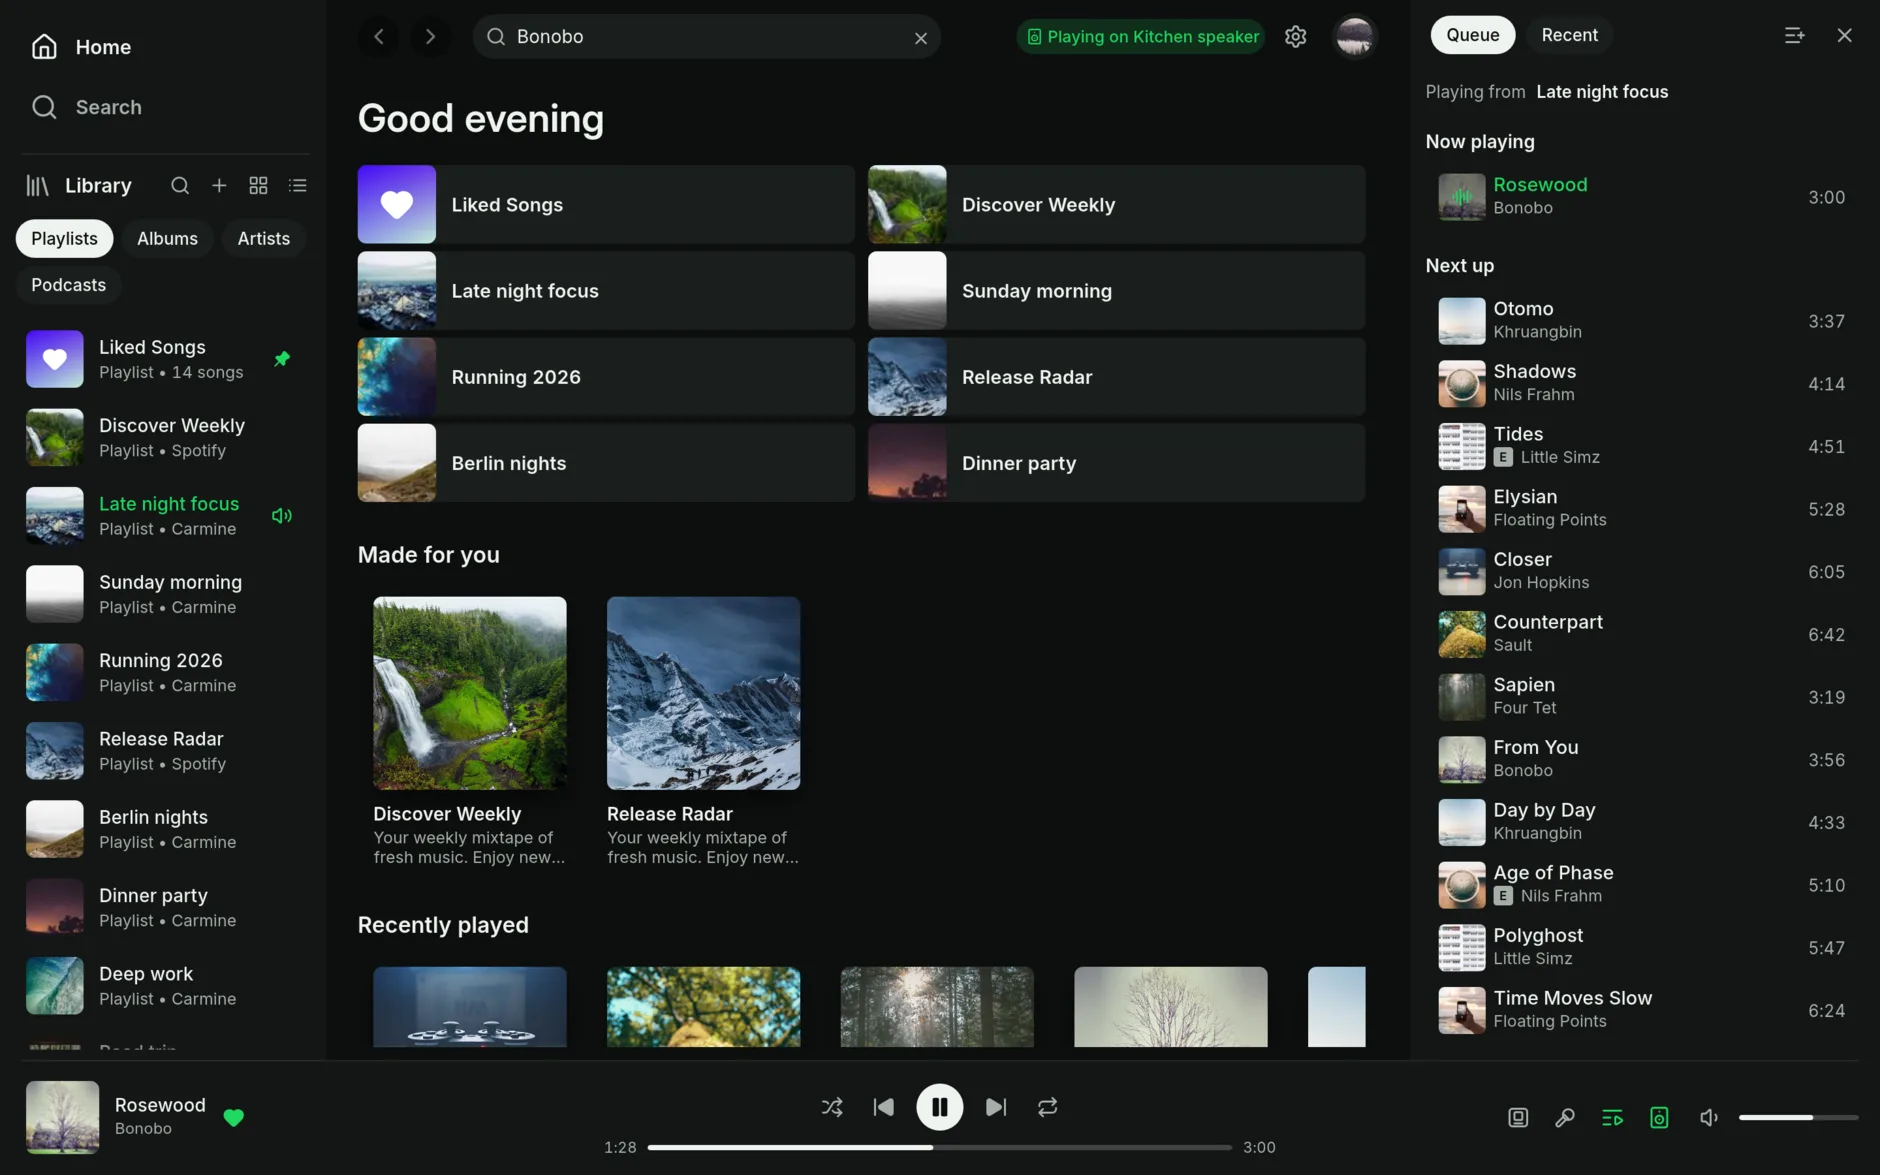Open connect to device icon
This screenshot has height=1175, width=1880.
[x=1659, y=1117]
